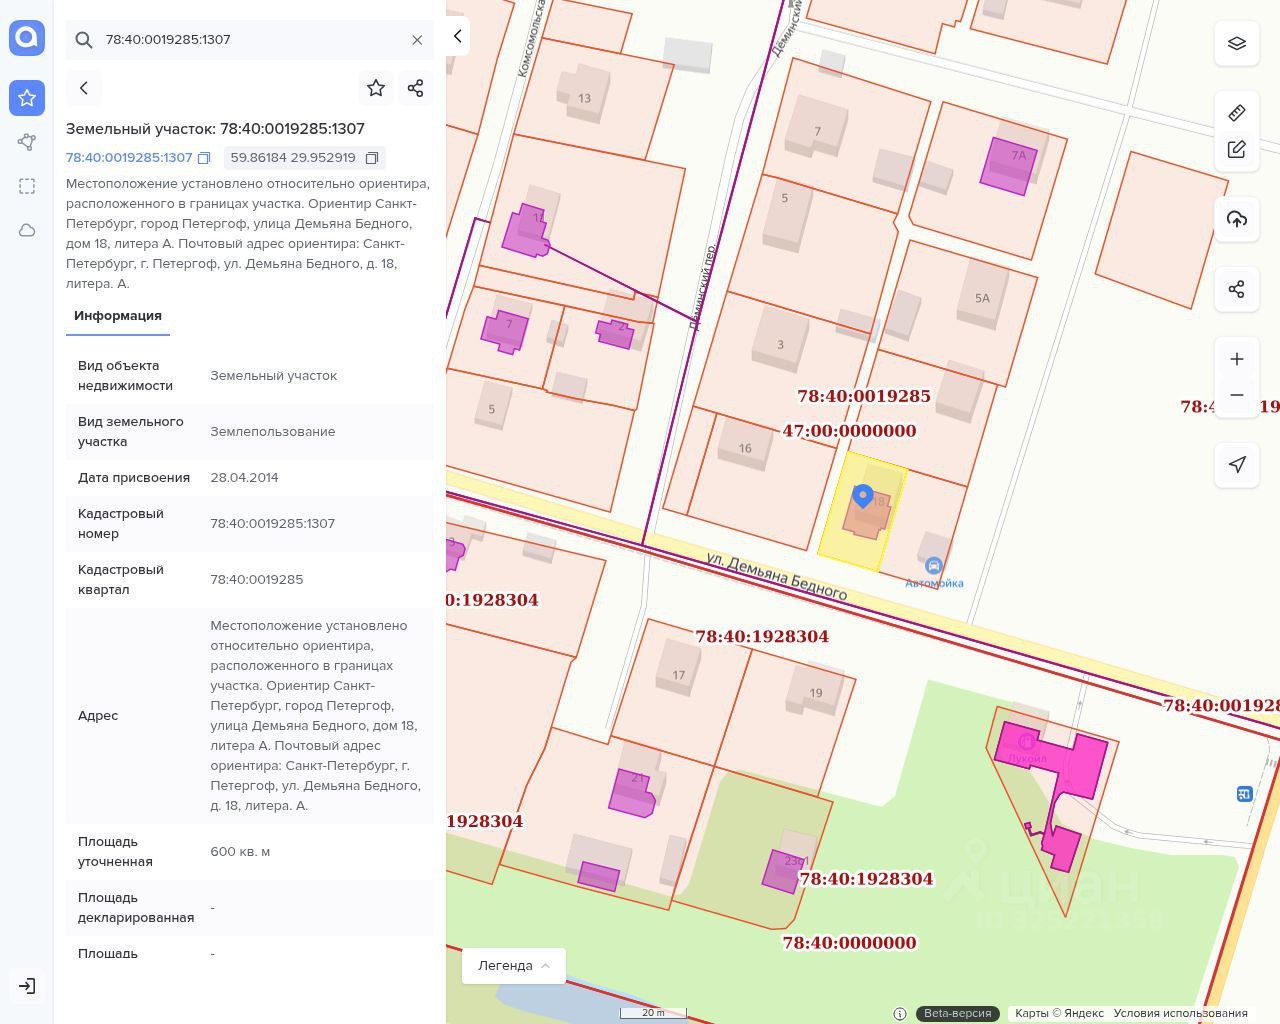Image resolution: width=1280 pixels, height=1024 pixels.
Task: Go back using the left arrow
Action: [84, 88]
